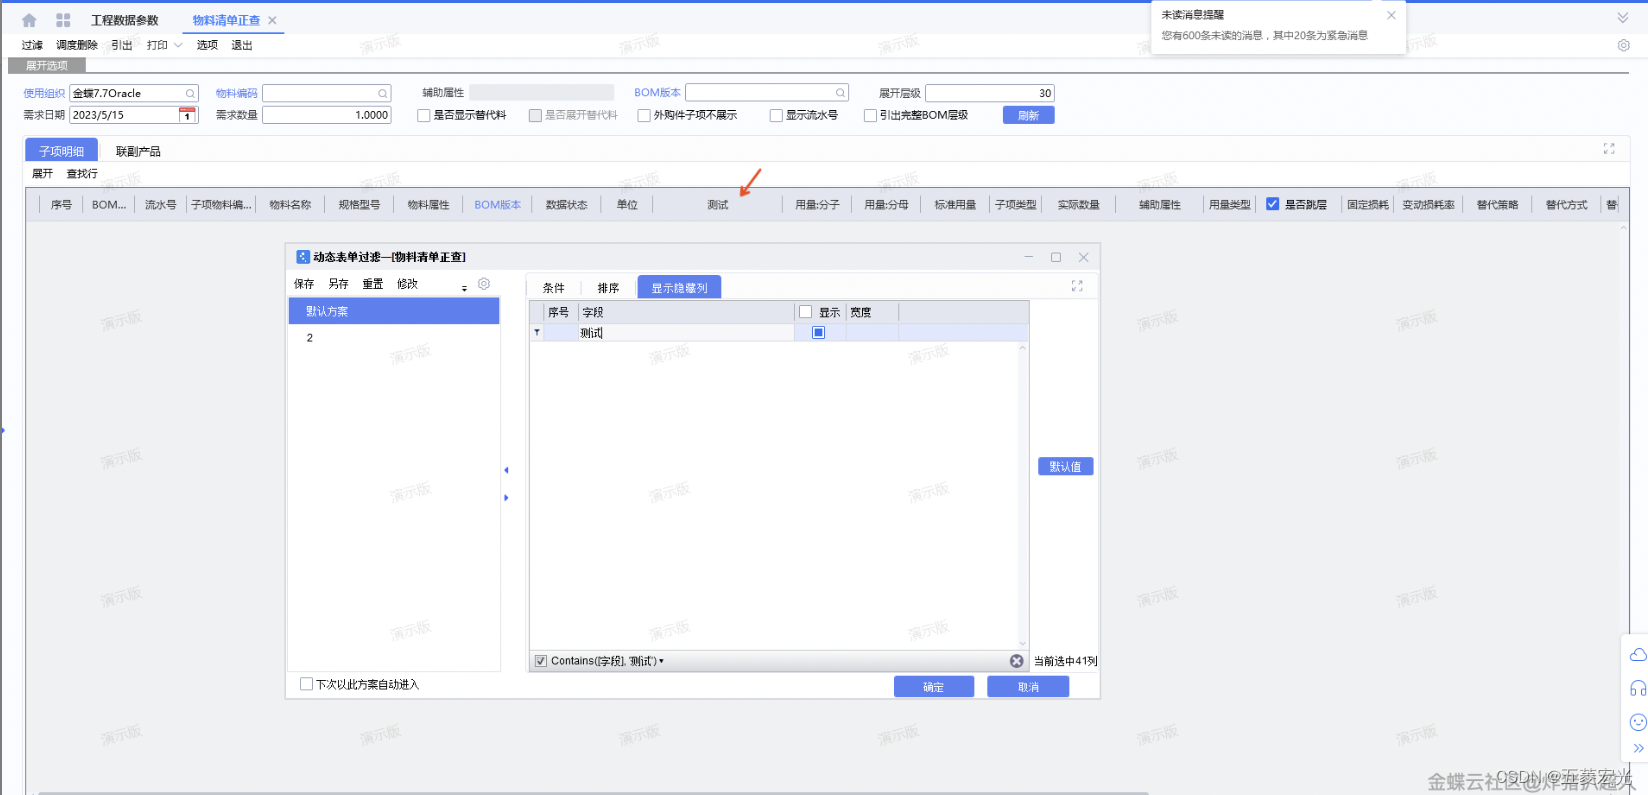Click the 展开层级 input field
This screenshot has height=795, width=1648.
989,93
